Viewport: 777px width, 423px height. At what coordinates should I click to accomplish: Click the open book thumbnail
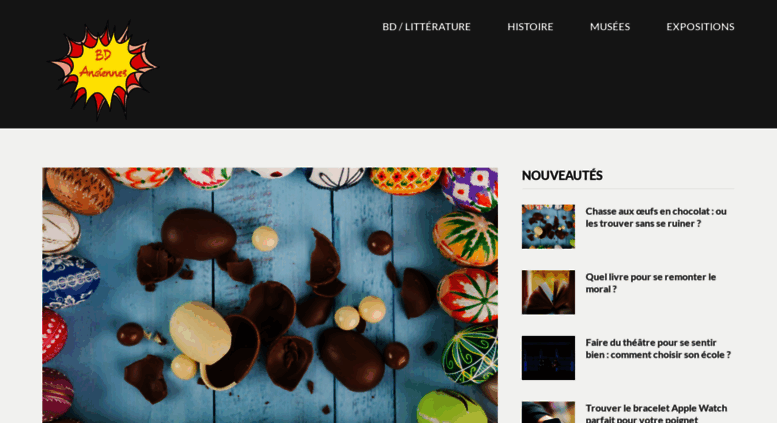coord(548,292)
